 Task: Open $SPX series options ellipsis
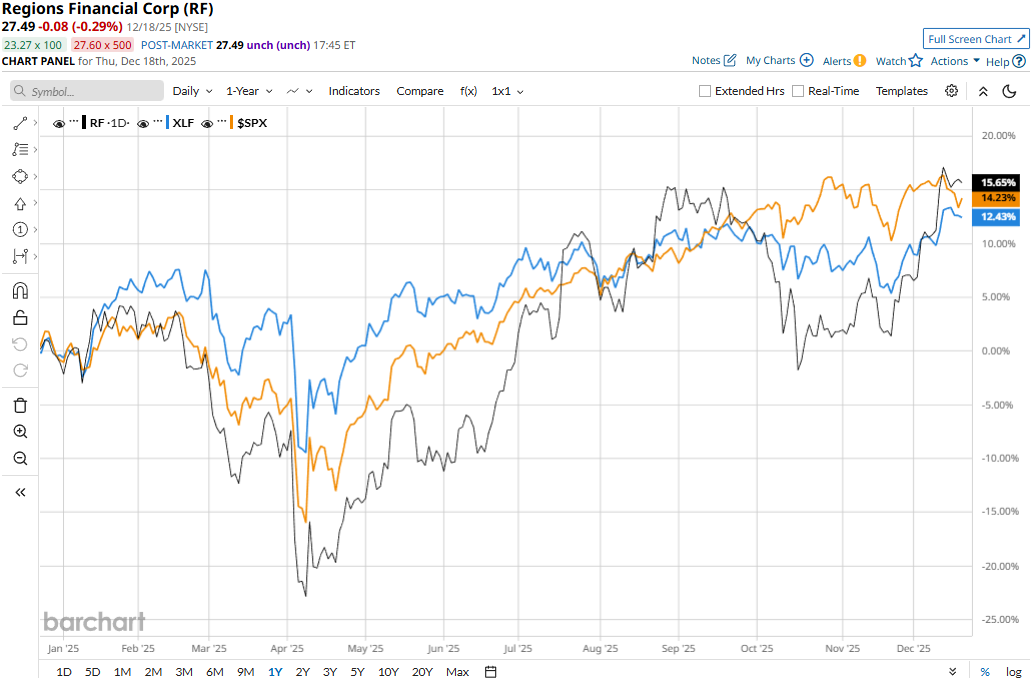click(x=222, y=121)
